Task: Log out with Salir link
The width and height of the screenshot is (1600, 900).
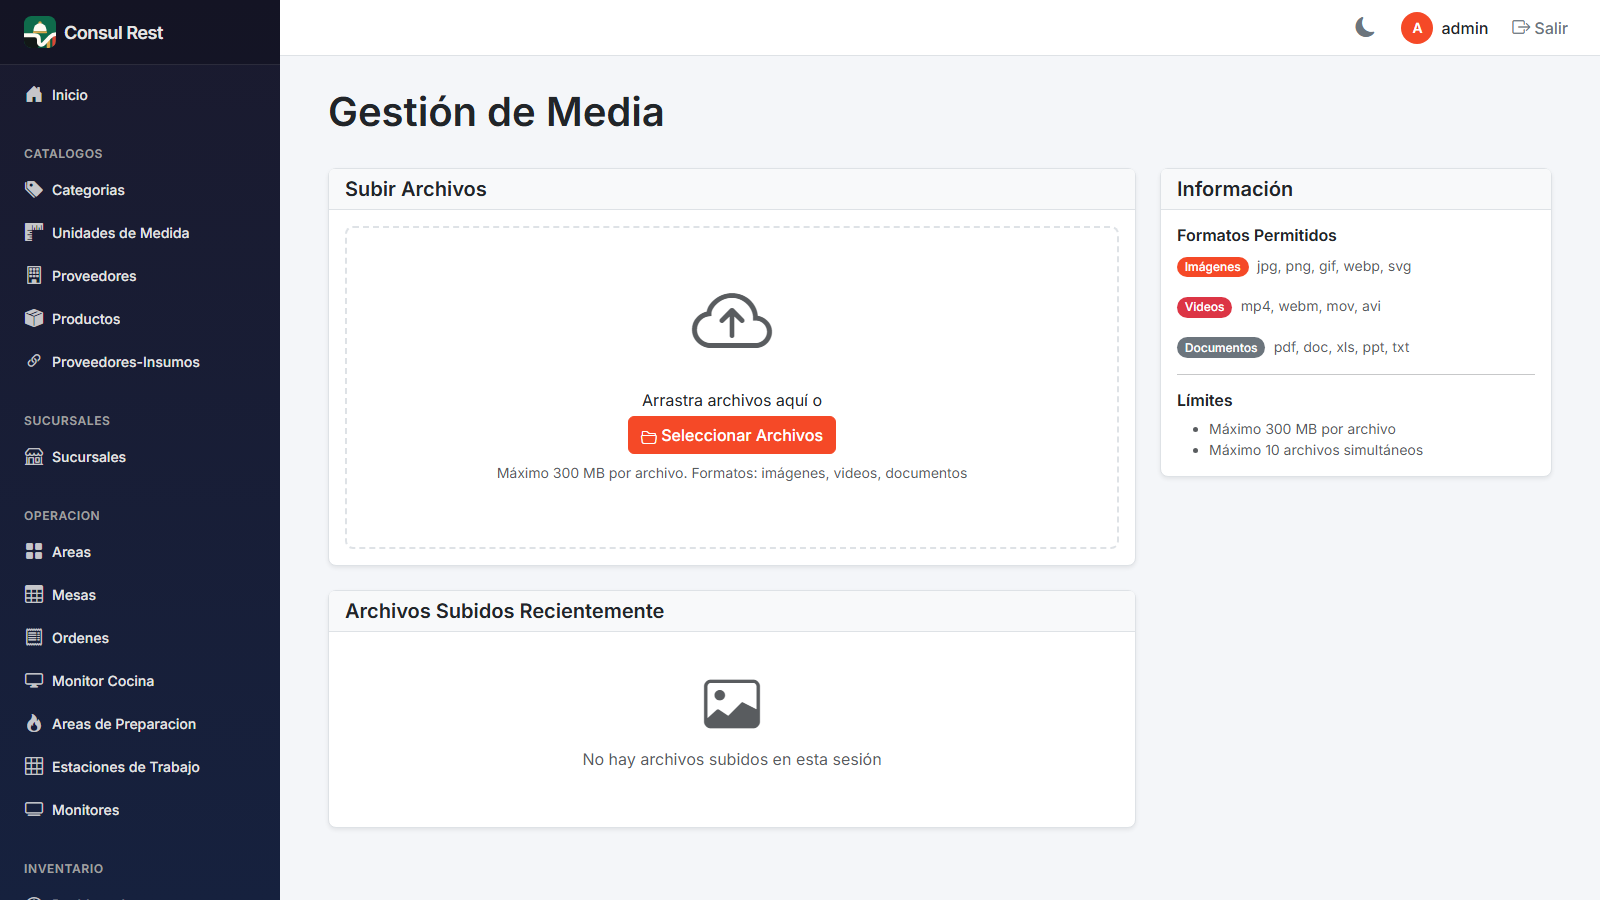Action: pos(1539,28)
